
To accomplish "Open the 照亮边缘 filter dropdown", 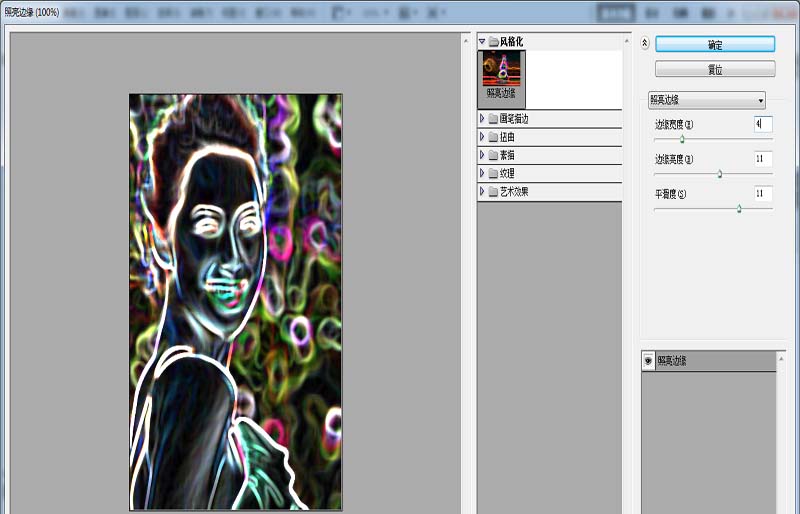I will click(707, 100).
